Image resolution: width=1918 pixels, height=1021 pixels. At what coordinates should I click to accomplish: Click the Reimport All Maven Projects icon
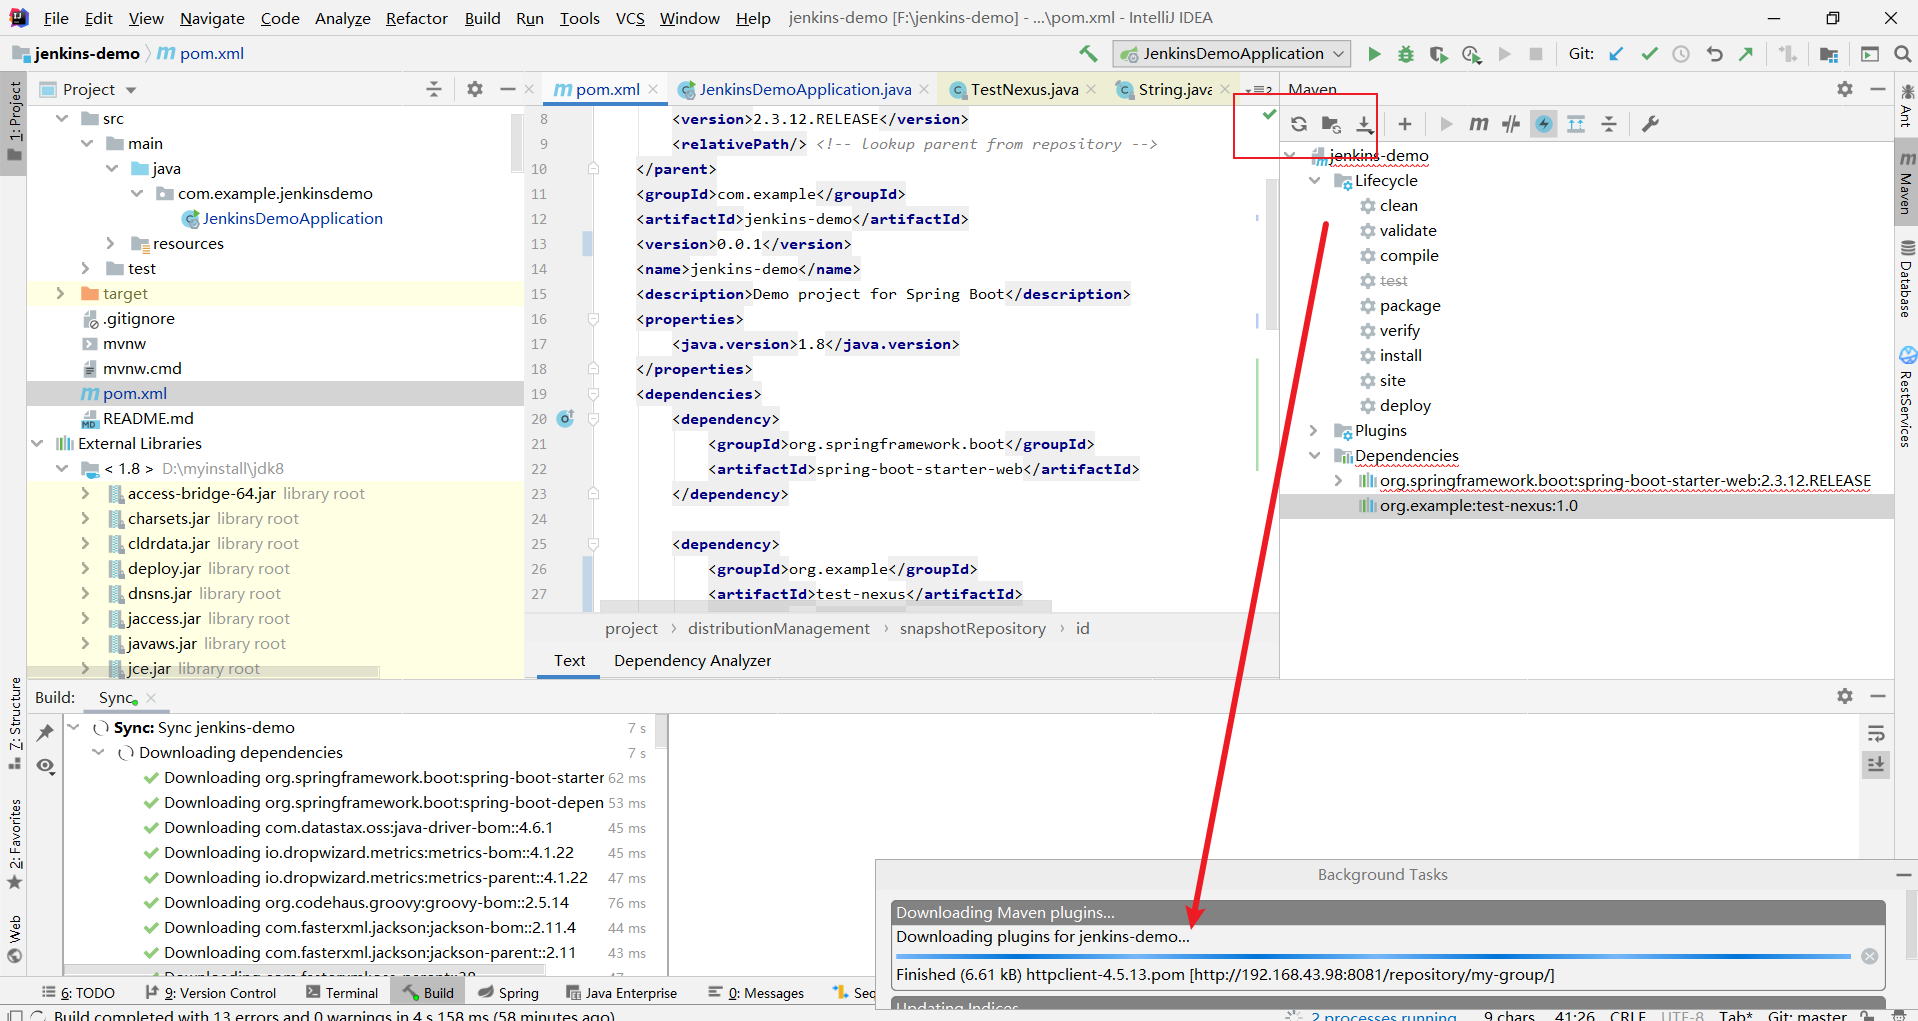click(x=1298, y=124)
